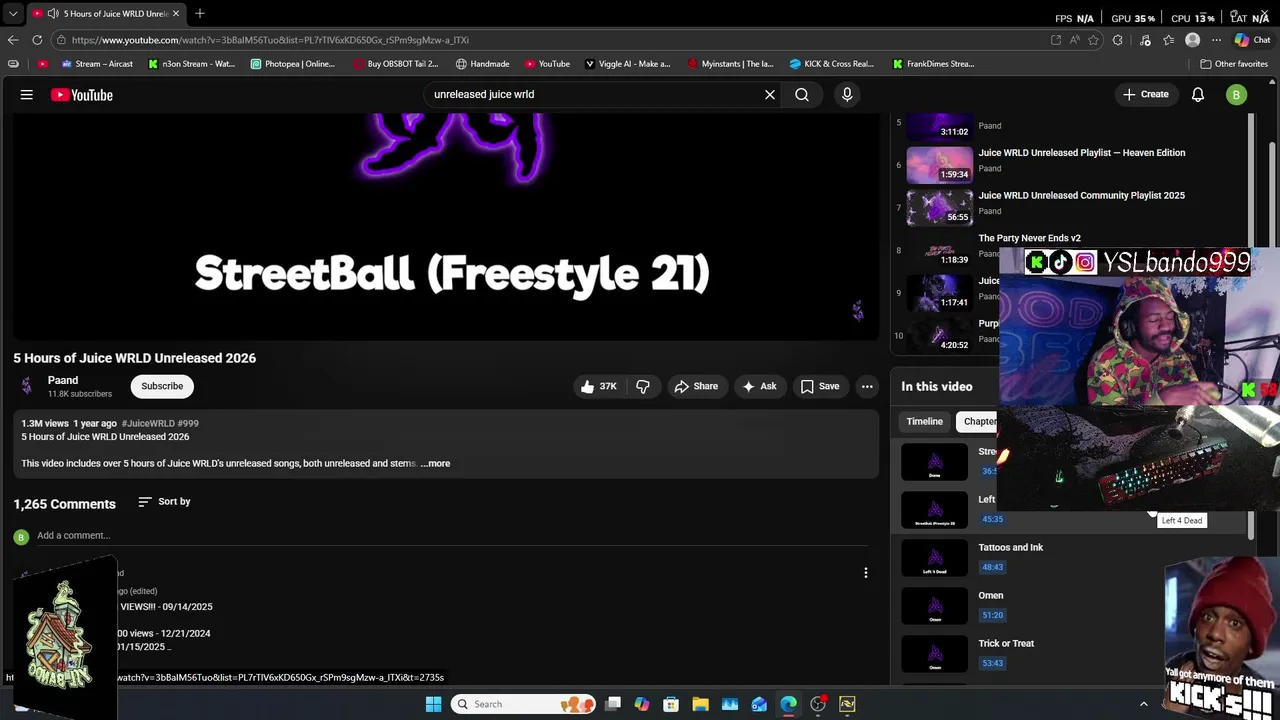Screen dimensions: 1280x720
Task: Jump to the Omen chapter at 51:20
Action: (x=992, y=615)
